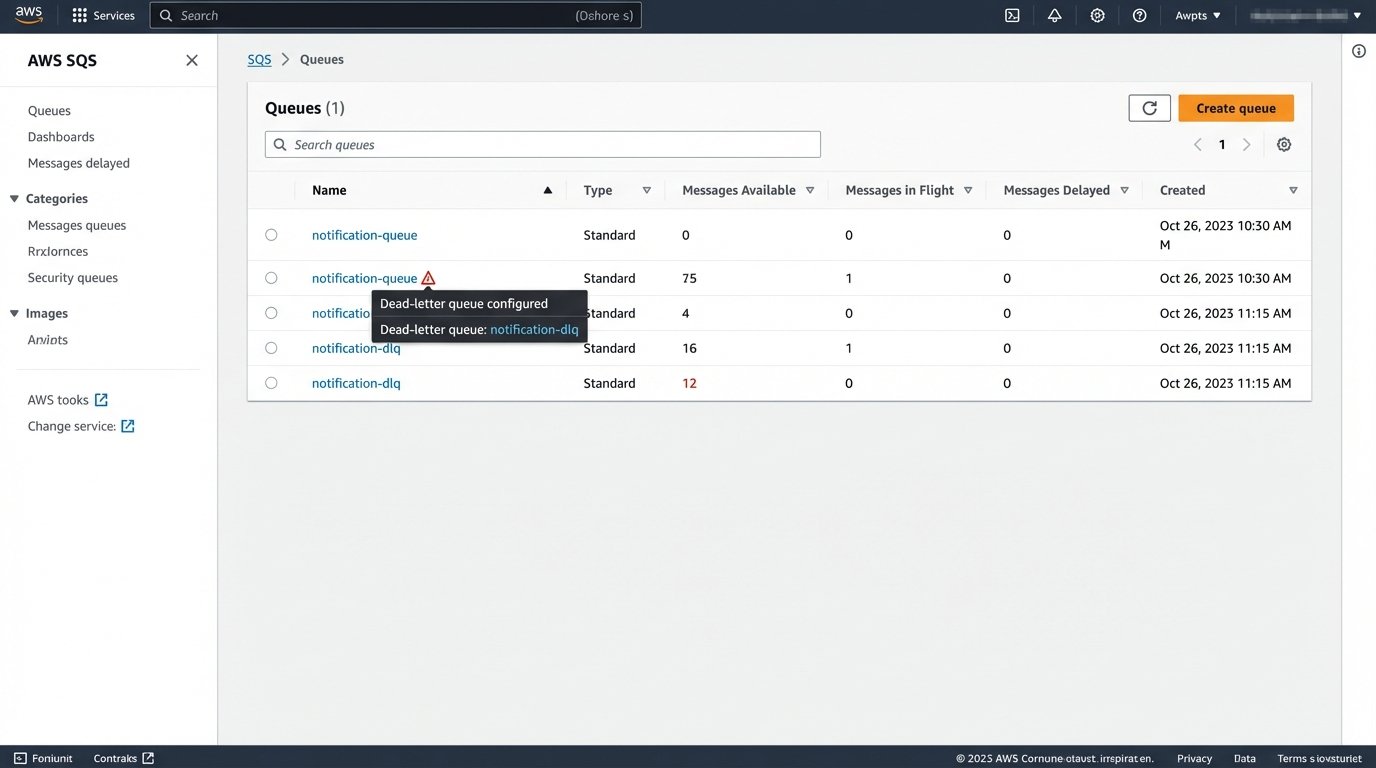Click the red warning triangle icon

(428, 278)
